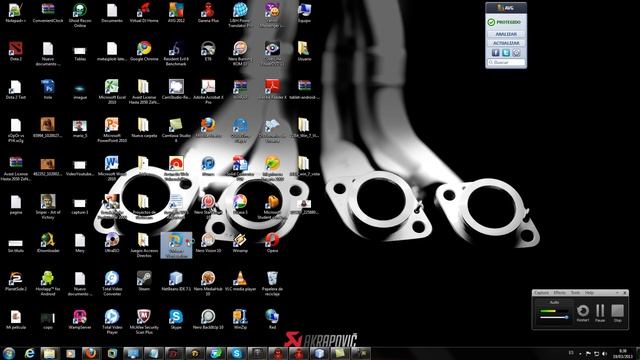Select the Dota 2 Test shortcut
The image size is (640, 360).
(16, 90)
